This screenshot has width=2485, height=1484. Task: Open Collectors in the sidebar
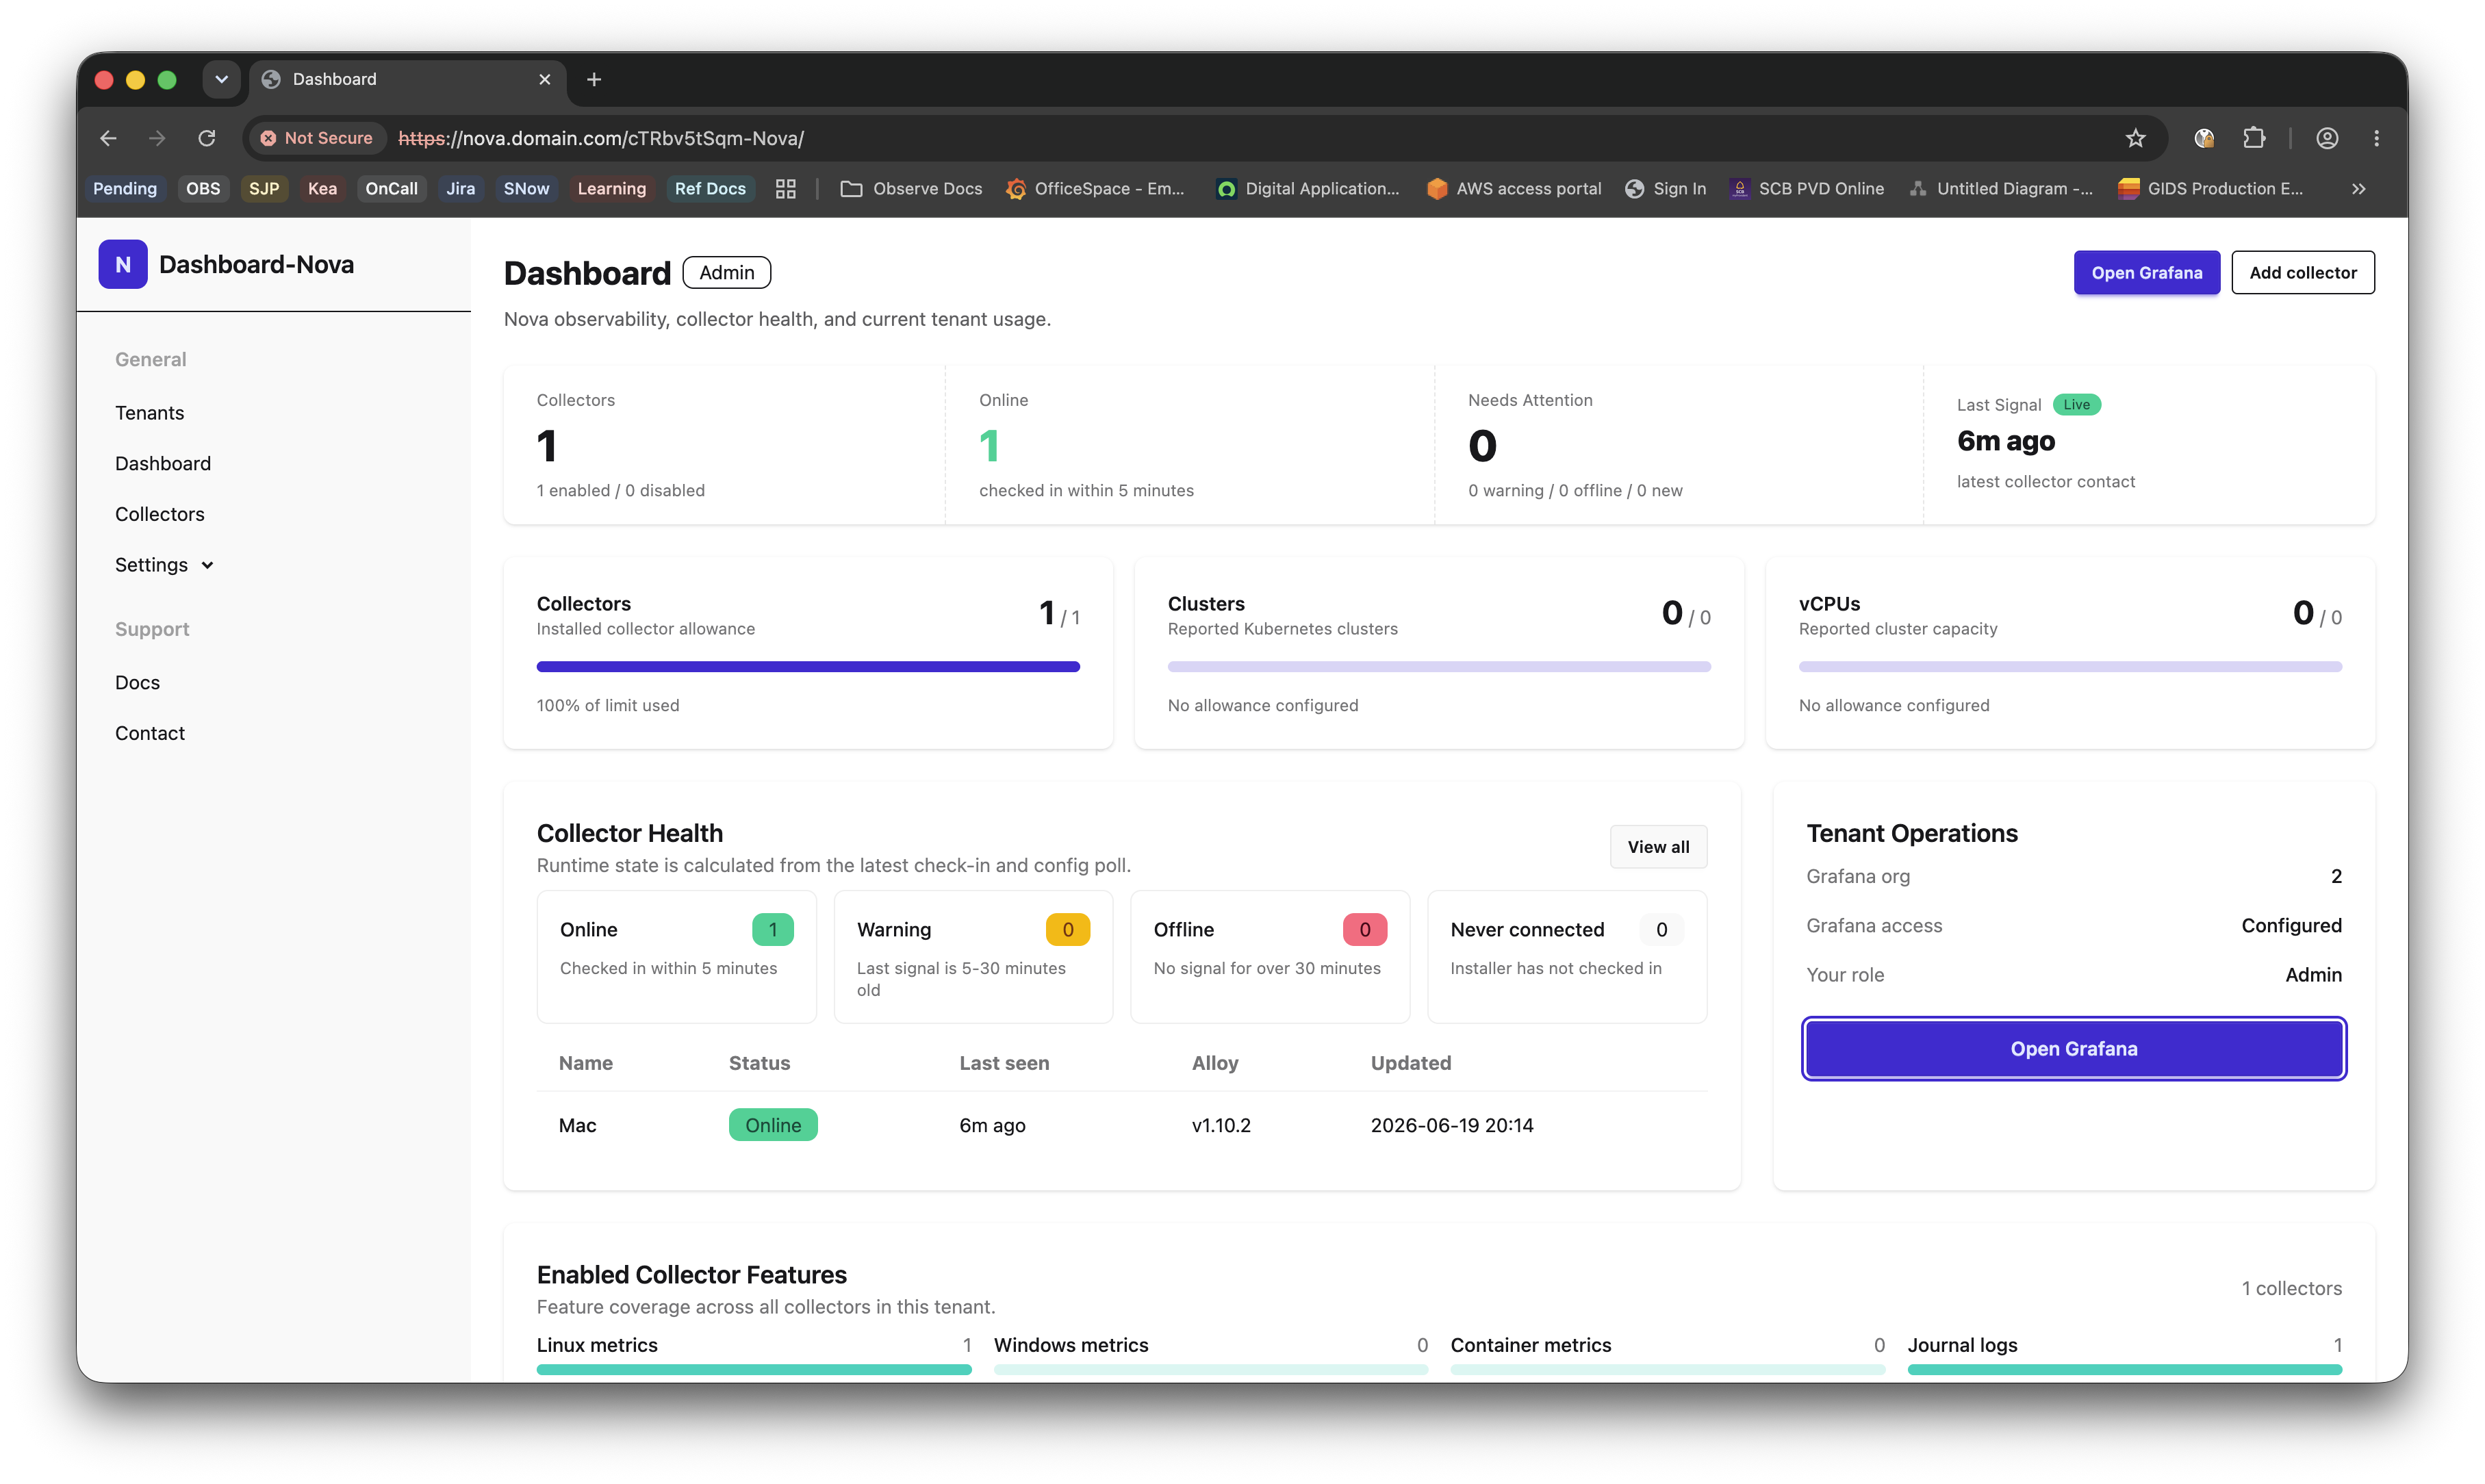160,514
